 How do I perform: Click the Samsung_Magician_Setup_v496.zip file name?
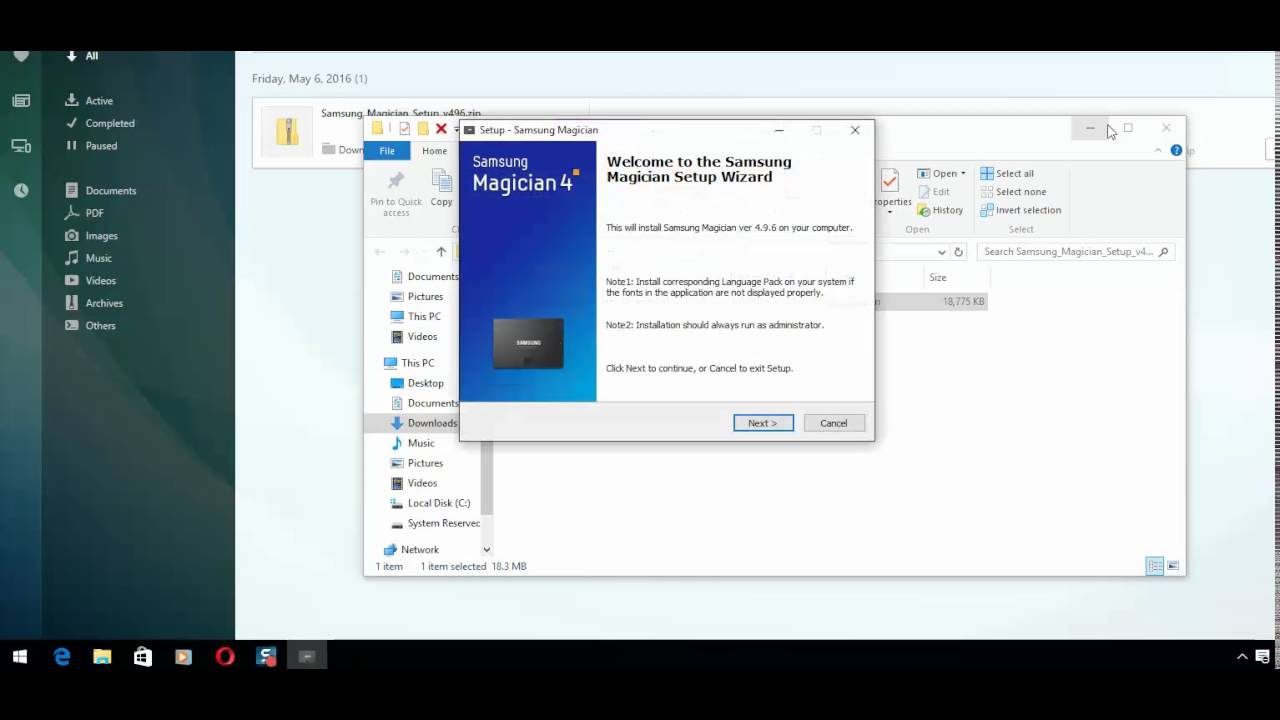(x=401, y=114)
